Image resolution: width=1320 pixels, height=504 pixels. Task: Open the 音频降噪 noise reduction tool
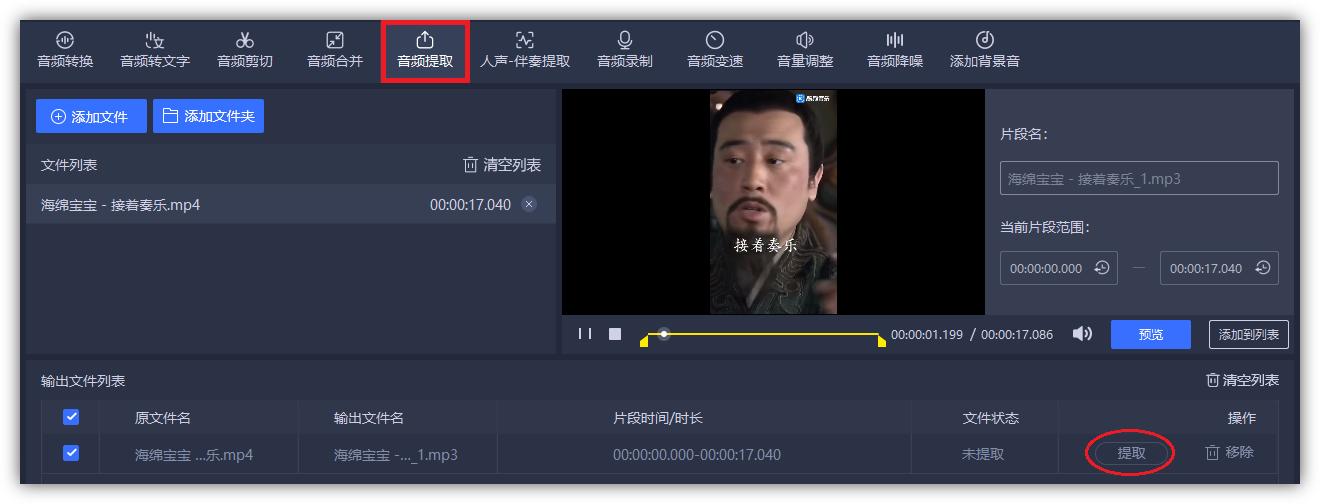tap(895, 50)
